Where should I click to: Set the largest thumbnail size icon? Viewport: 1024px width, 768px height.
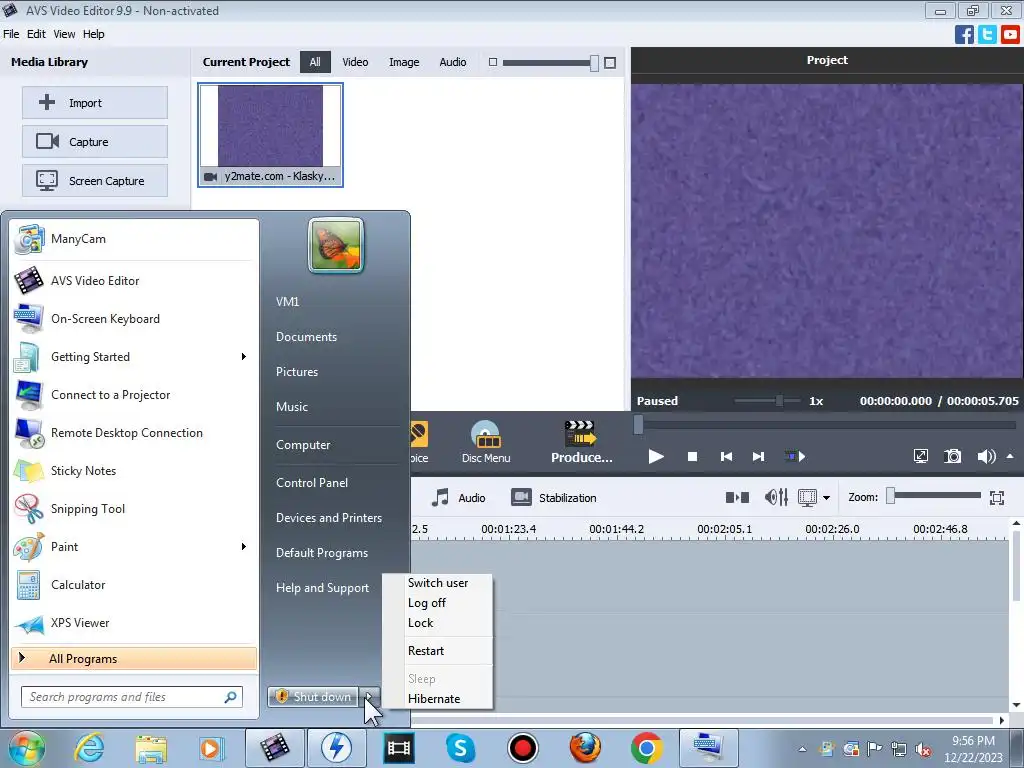[610, 63]
